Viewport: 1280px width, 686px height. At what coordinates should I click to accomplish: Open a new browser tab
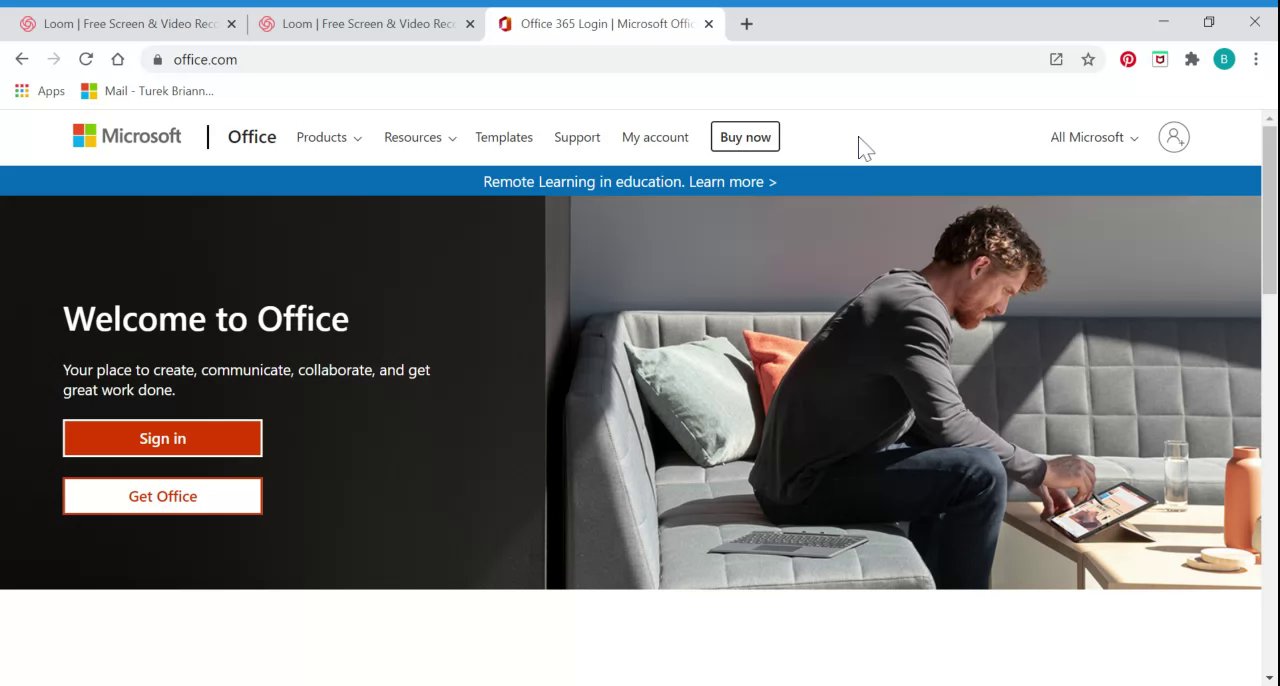coord(747,24)
